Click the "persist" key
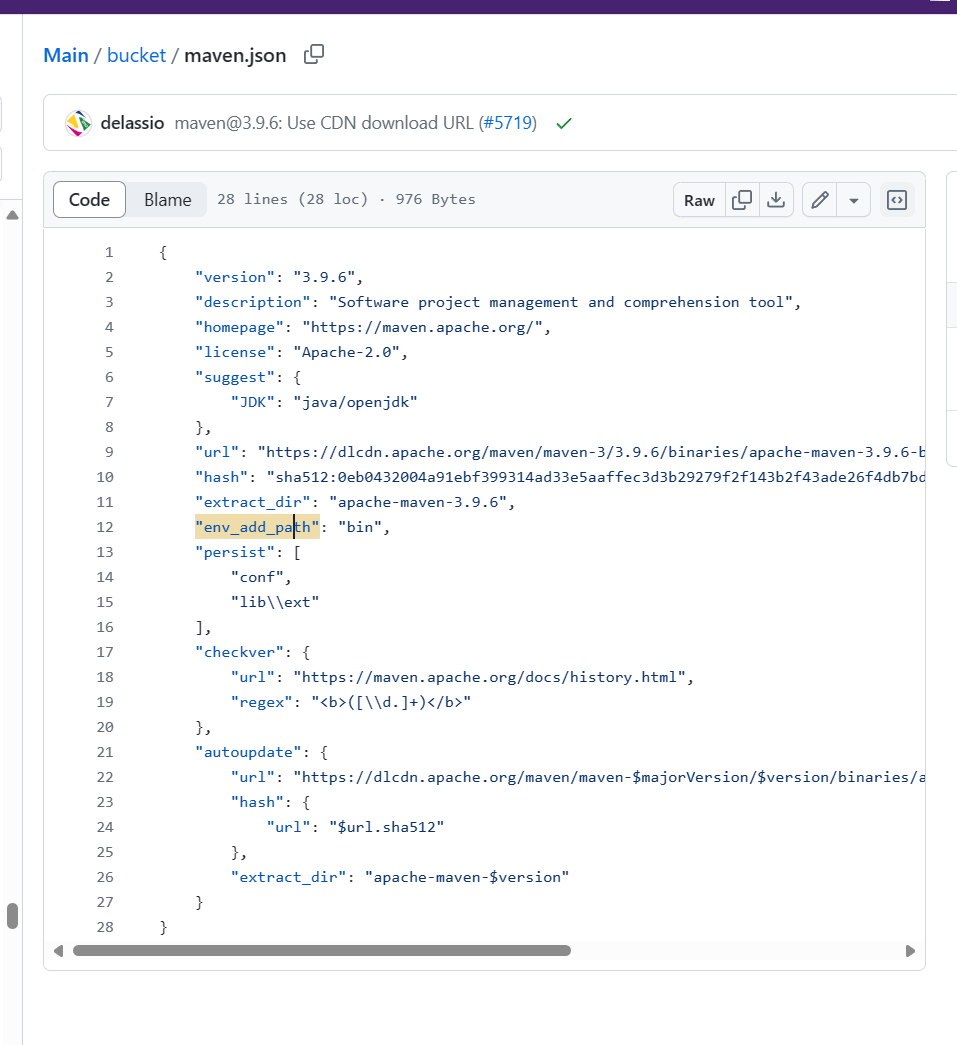Image resolution: width=957 pixels, height=1045 pixels. tap(235, 552)
